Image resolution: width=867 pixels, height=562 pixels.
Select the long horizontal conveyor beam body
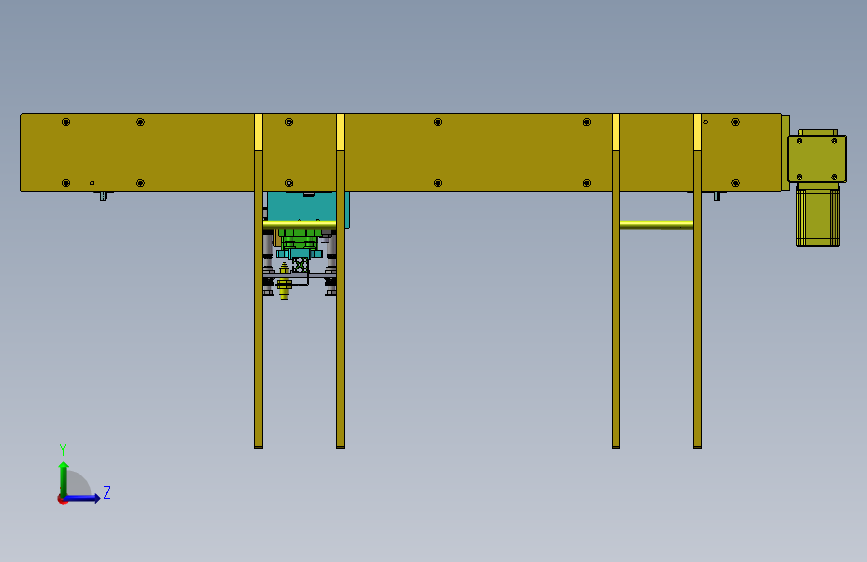click(401, 153)
